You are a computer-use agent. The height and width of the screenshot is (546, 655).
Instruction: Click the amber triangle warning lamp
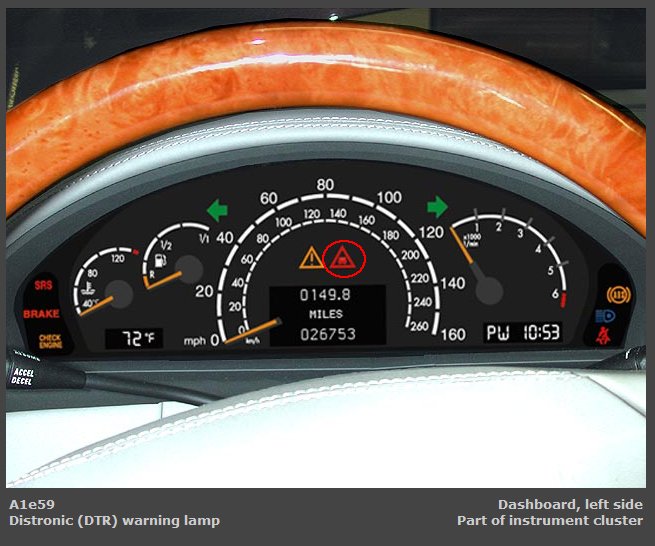pos(311,258)
